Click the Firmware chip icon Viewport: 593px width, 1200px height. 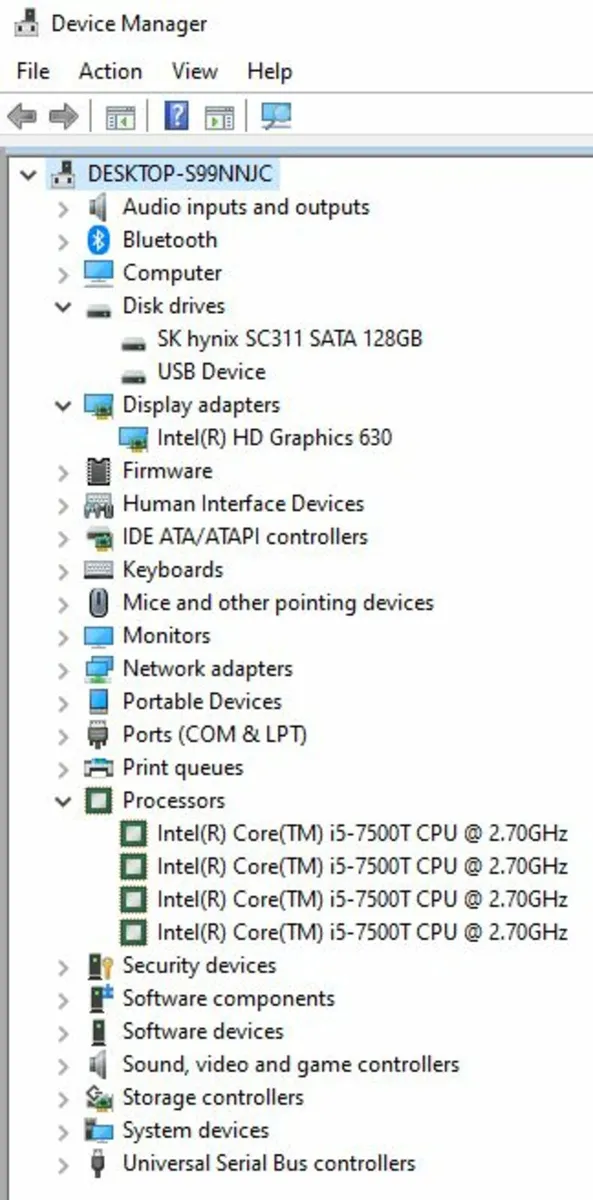tap(98, 471)
